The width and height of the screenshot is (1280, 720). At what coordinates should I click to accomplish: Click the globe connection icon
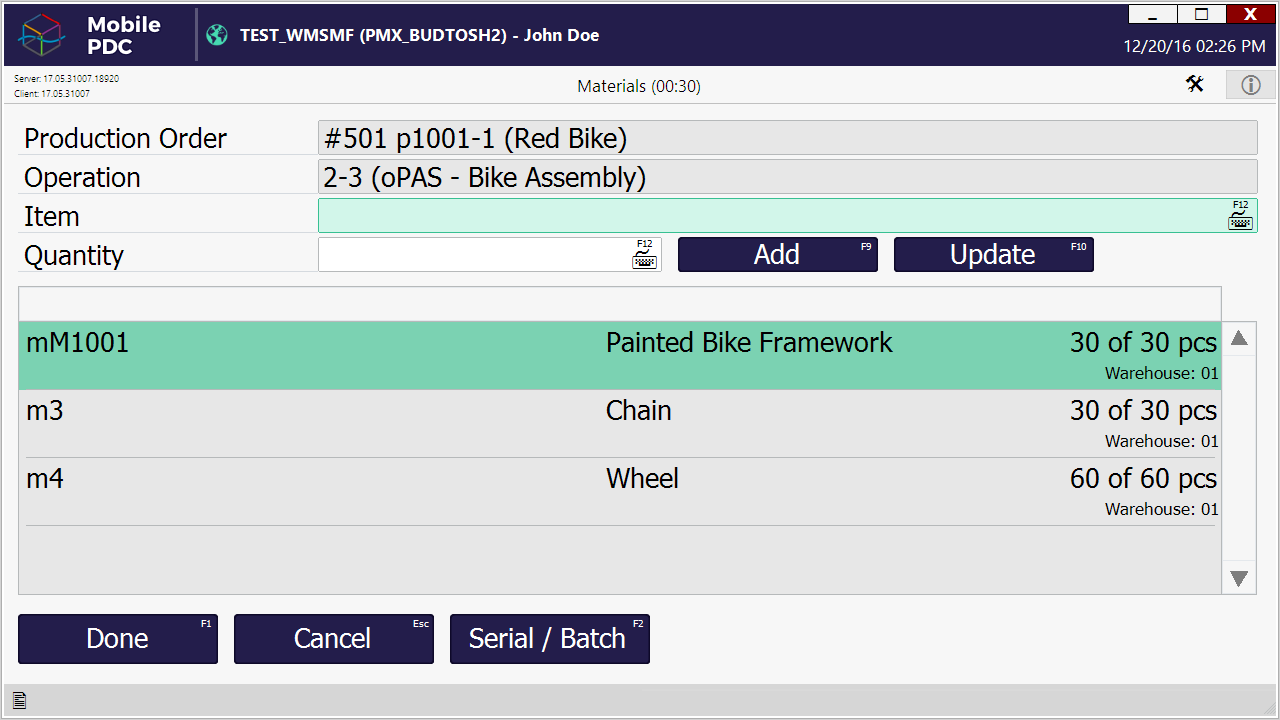click(x=217, y=35)
